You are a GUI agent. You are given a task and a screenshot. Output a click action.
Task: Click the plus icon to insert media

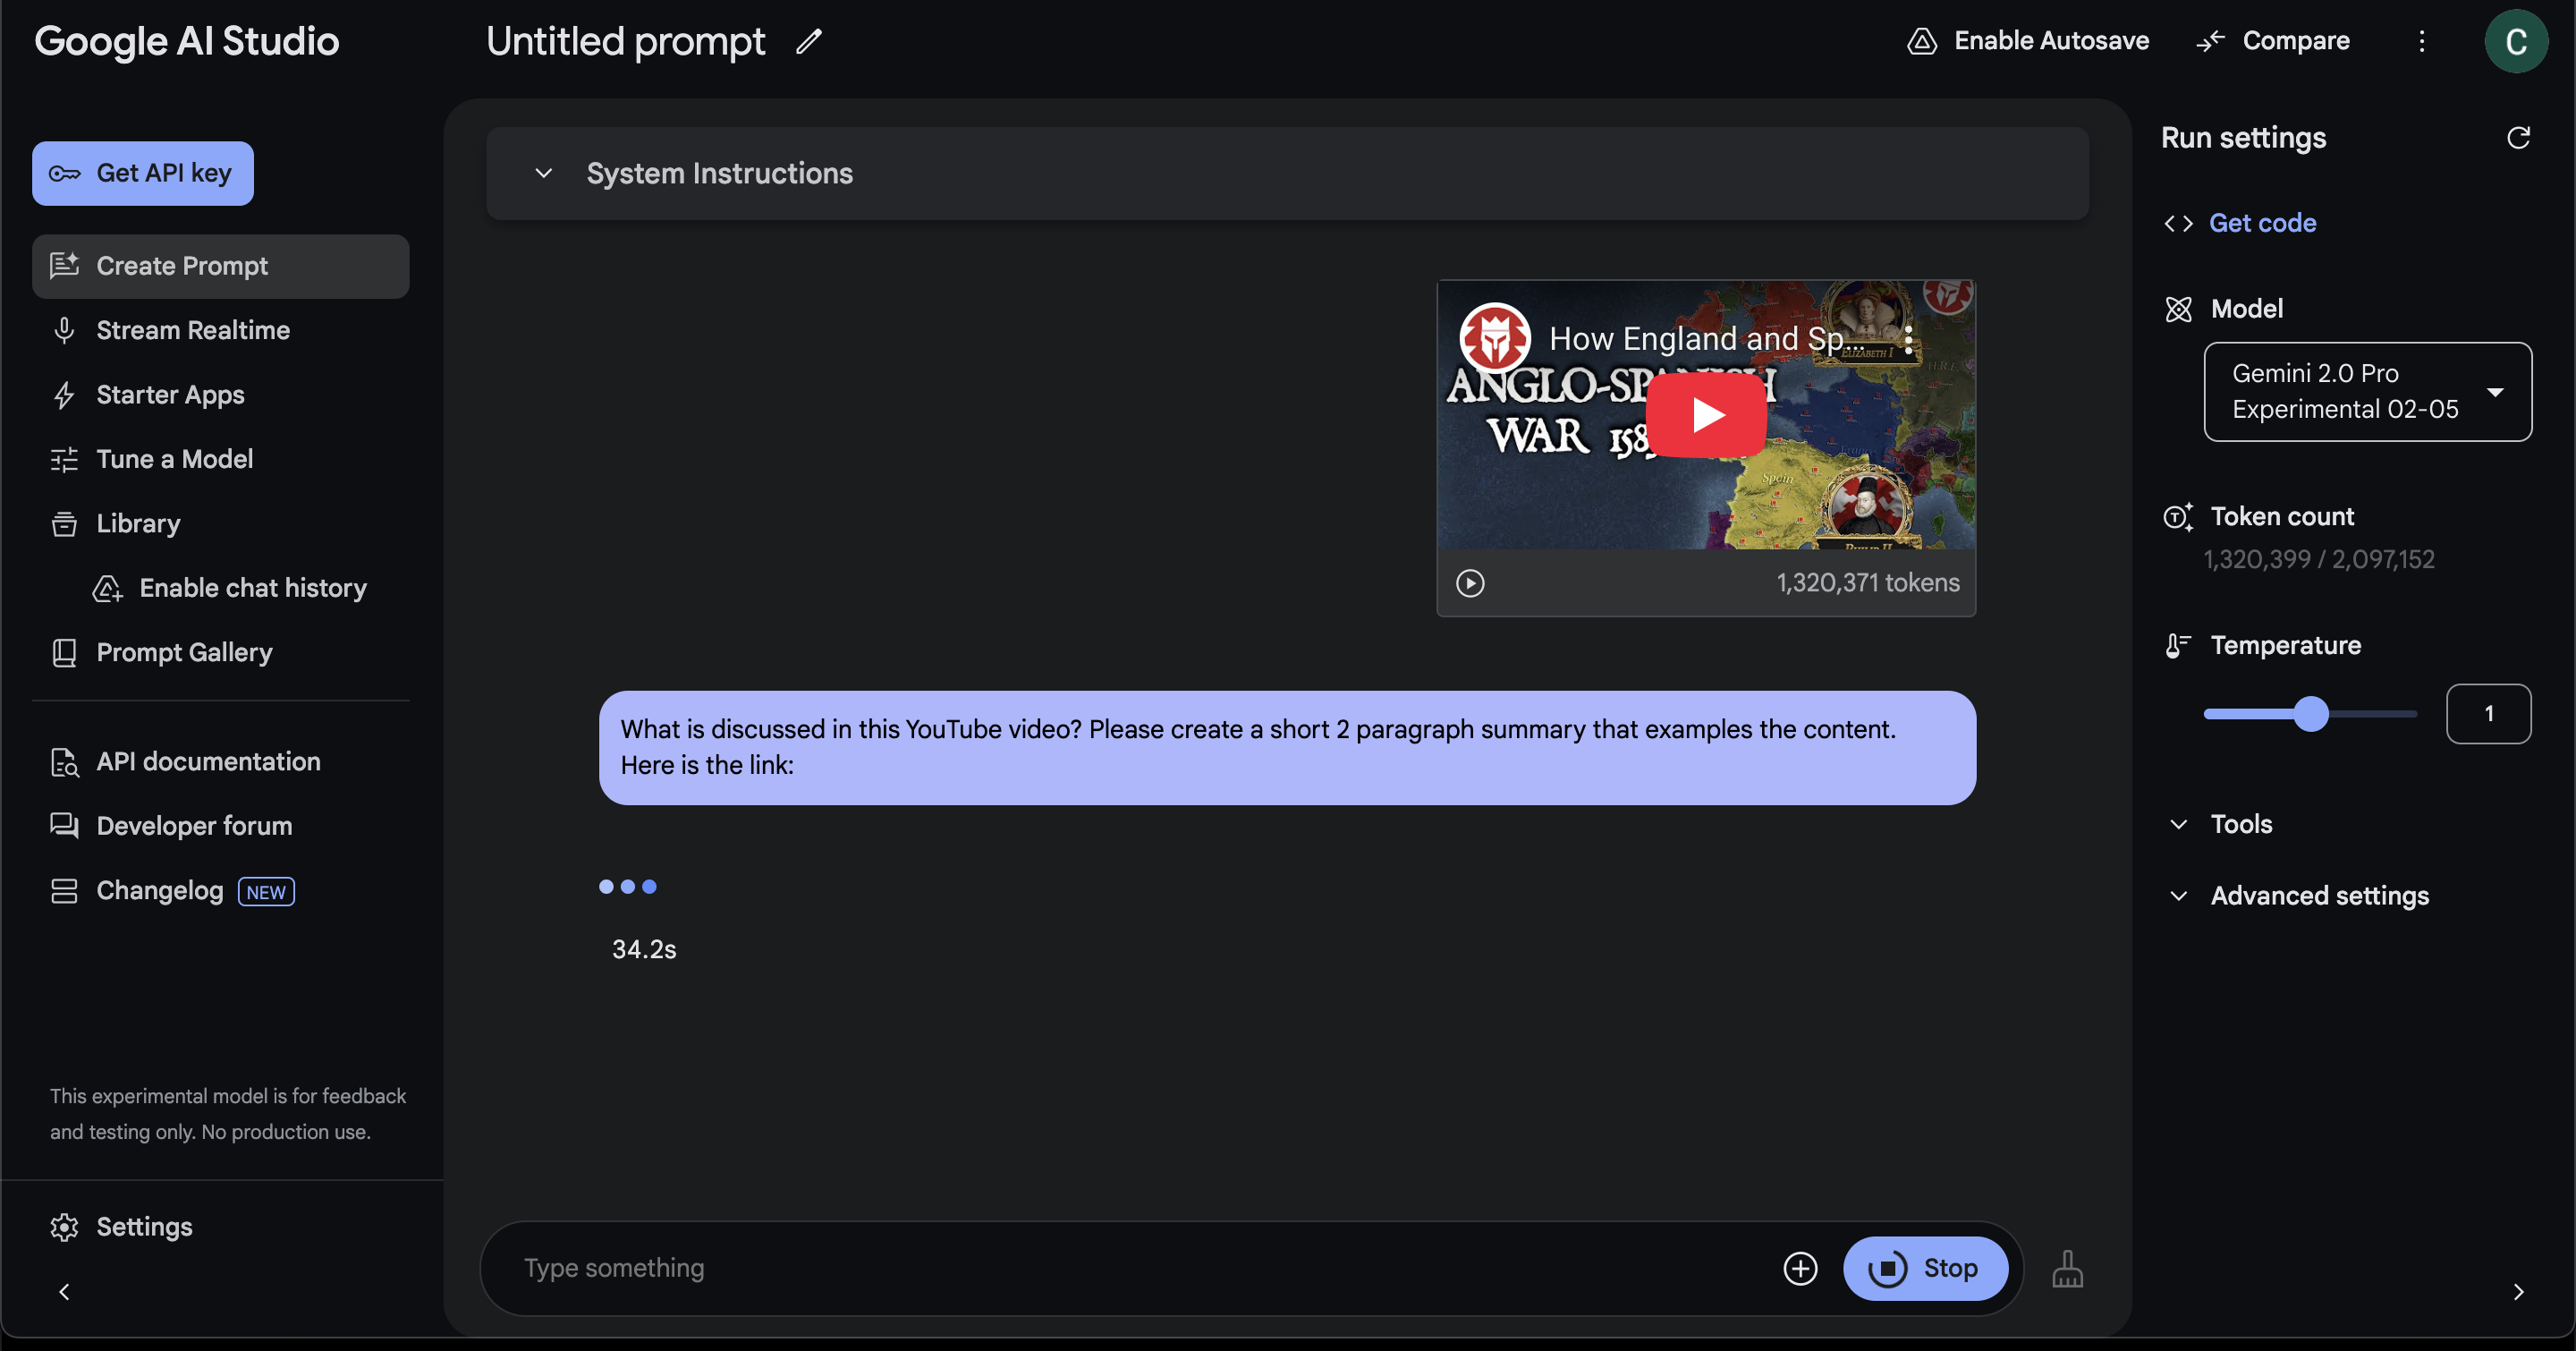pos(1800,1268)
